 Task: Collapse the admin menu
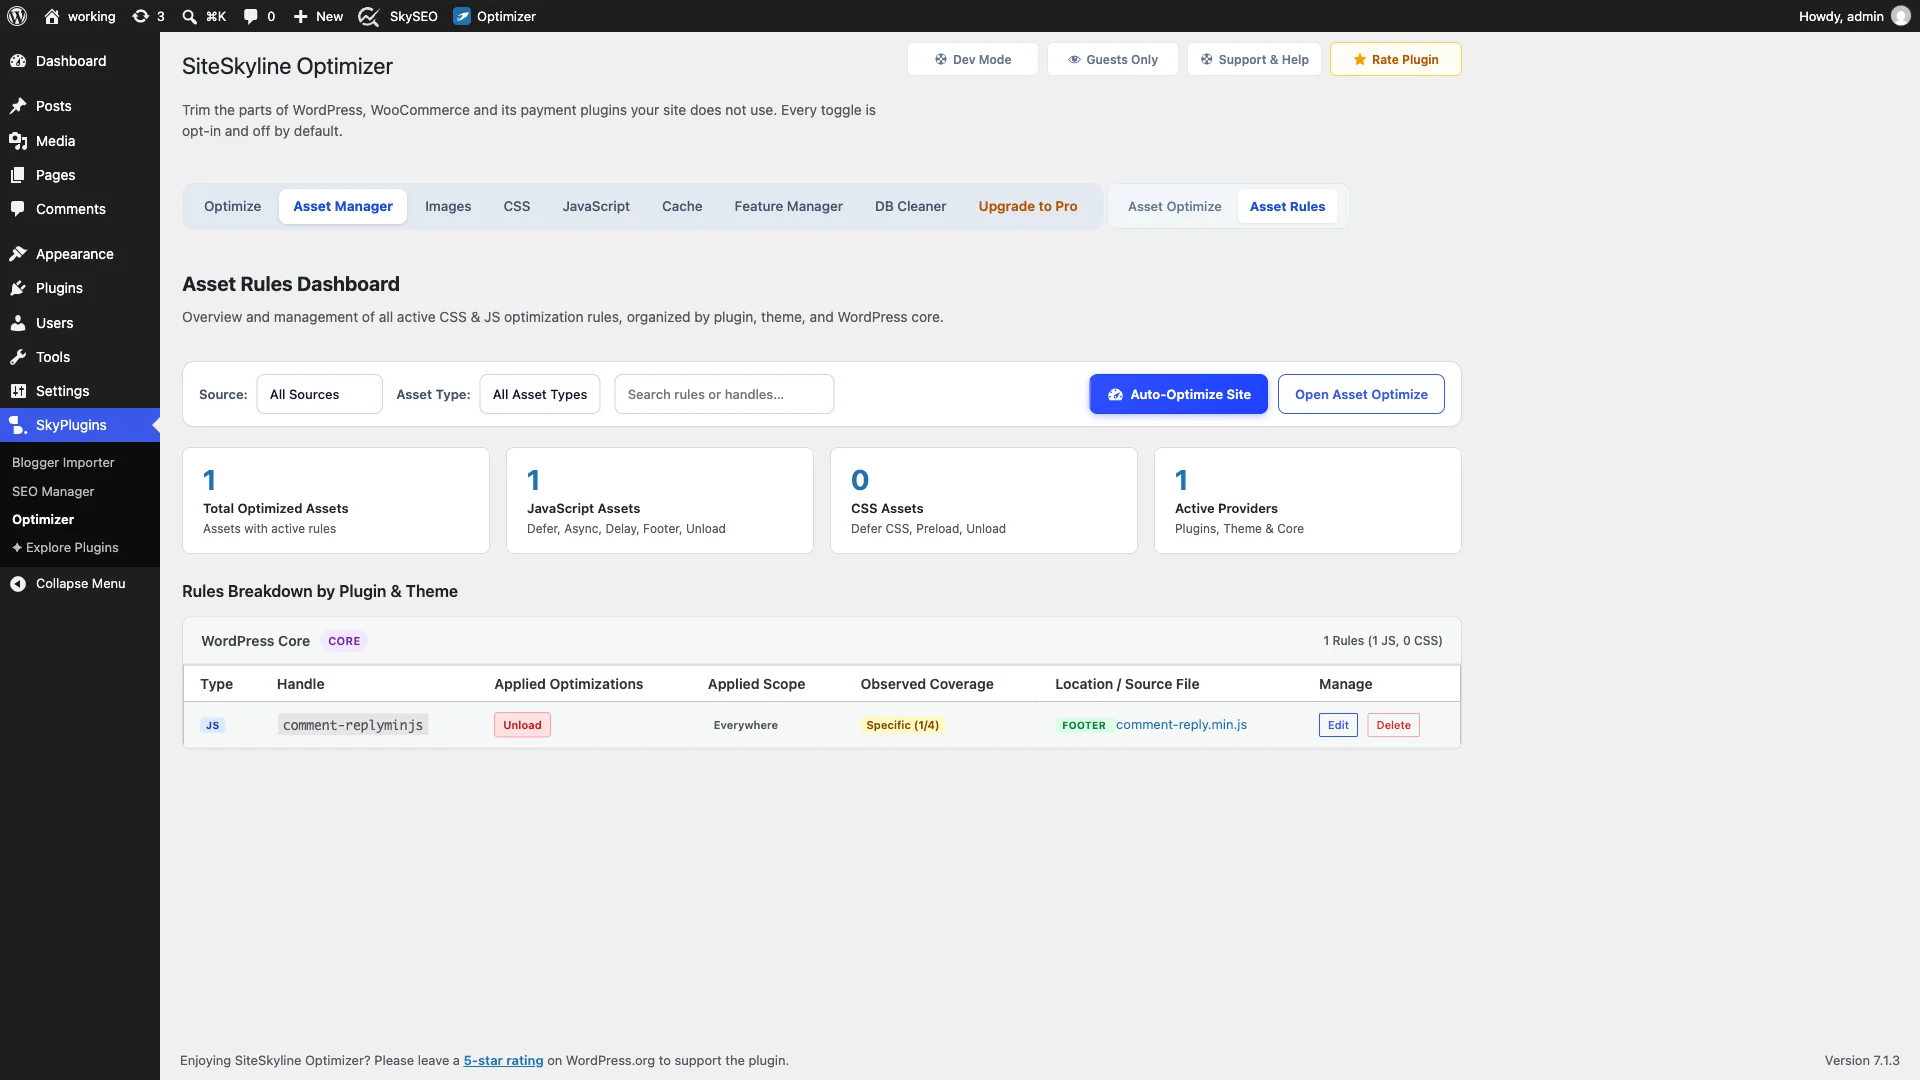pyautogui.click(x=80, y=584)
